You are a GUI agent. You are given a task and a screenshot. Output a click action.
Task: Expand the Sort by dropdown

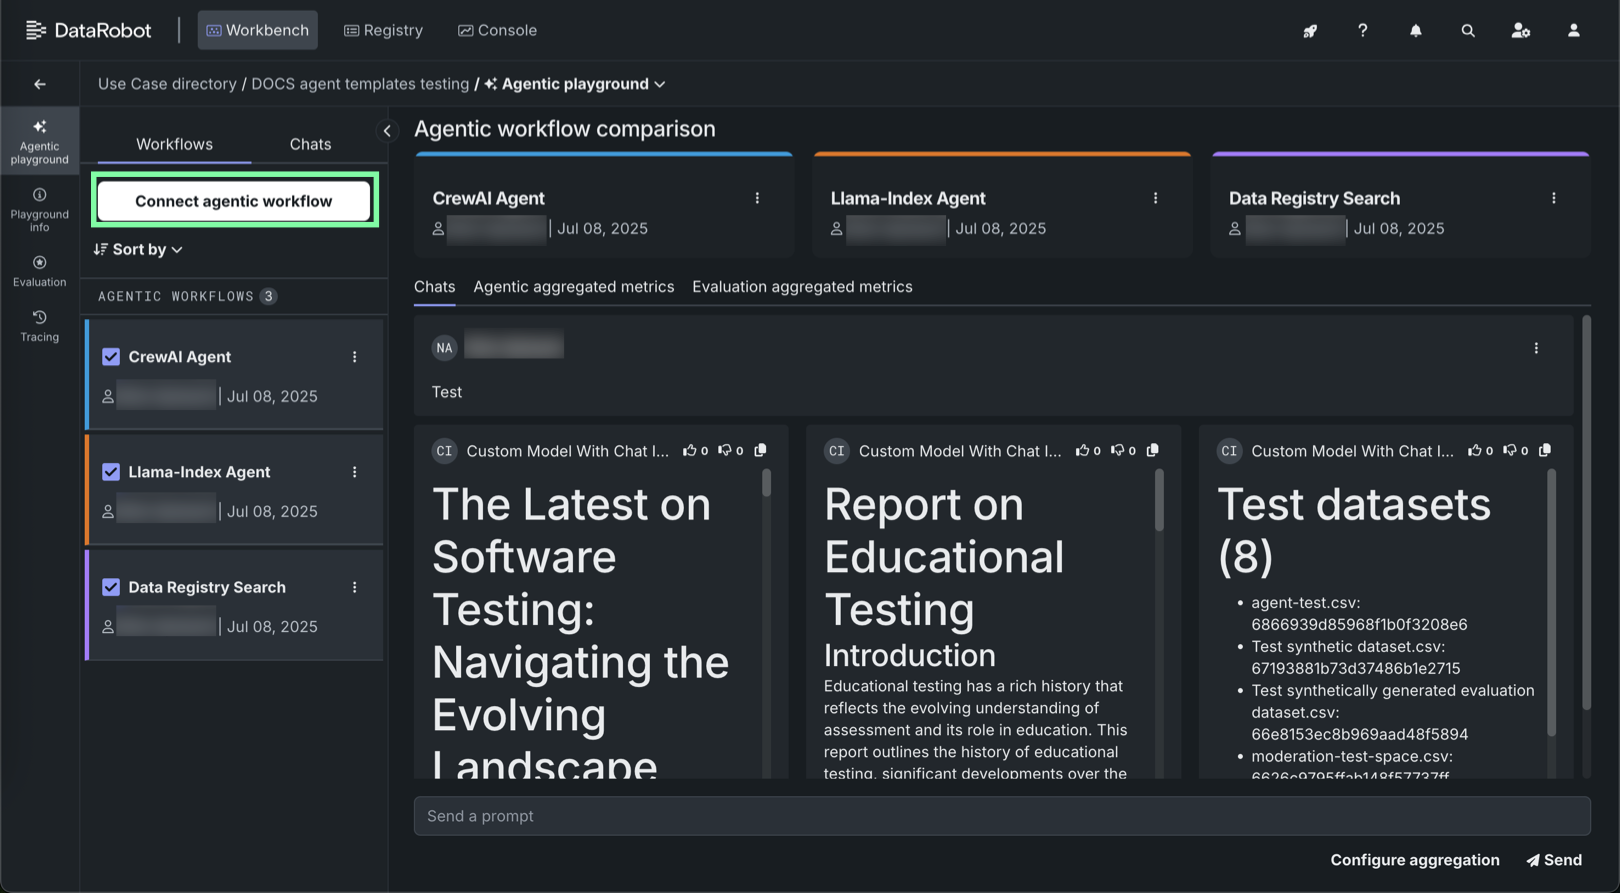[x=139, y=249]
